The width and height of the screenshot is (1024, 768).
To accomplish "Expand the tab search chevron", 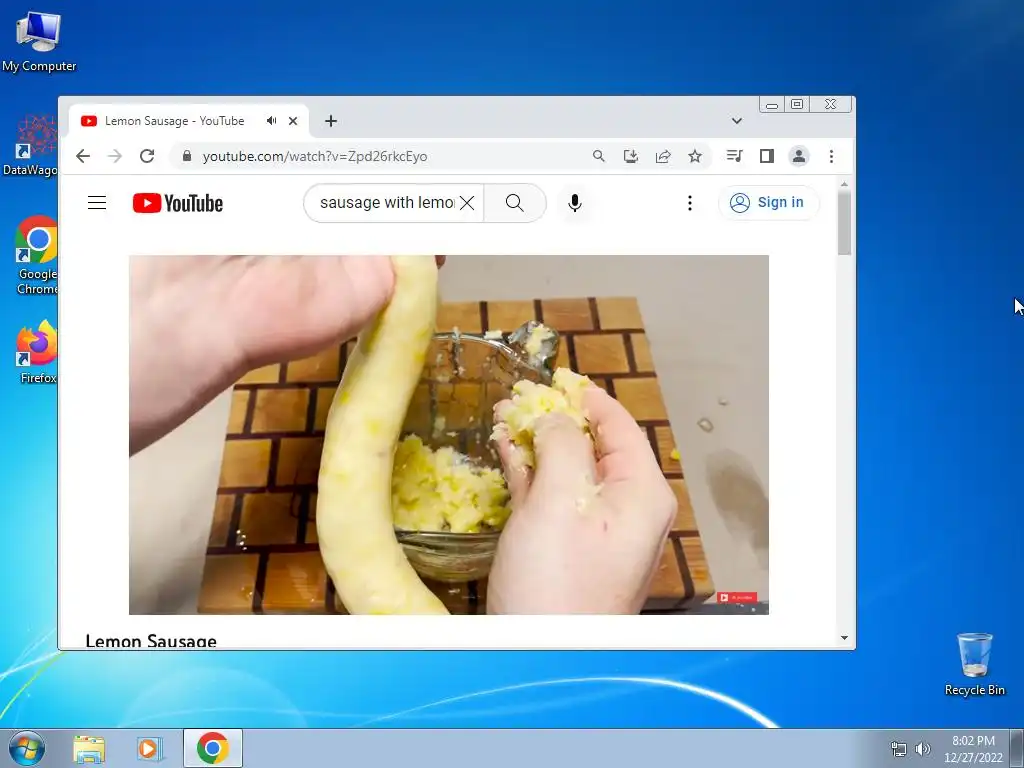I will tap(737, 121).
